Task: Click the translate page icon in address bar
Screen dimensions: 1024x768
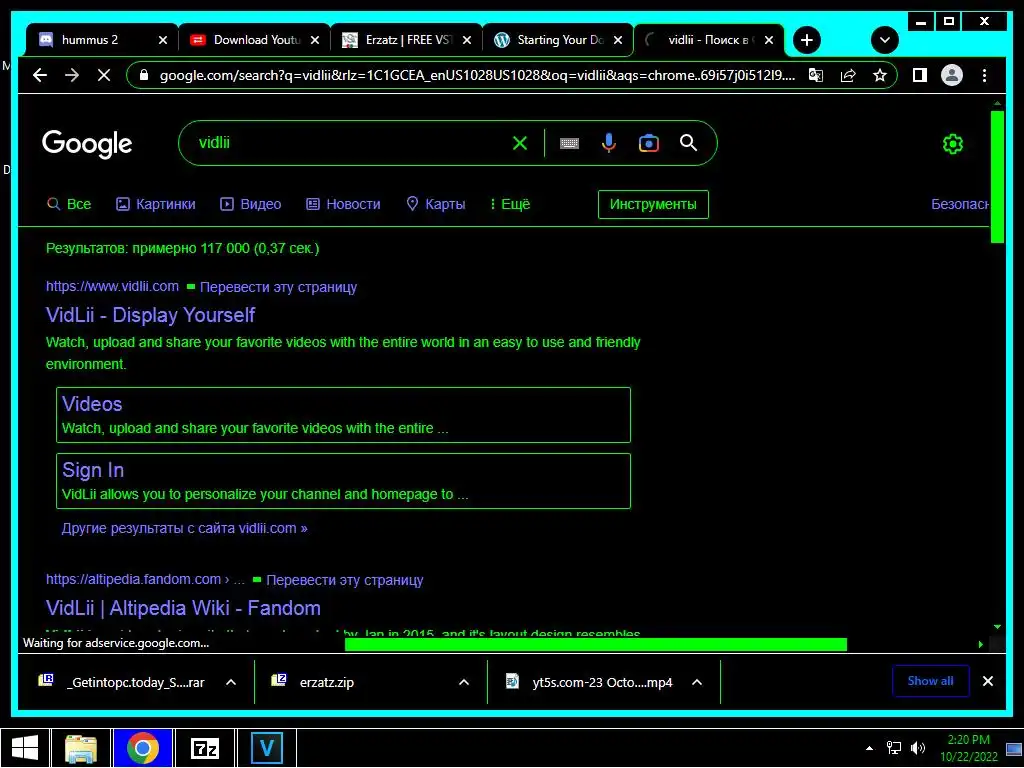Action: pos(816,75)
